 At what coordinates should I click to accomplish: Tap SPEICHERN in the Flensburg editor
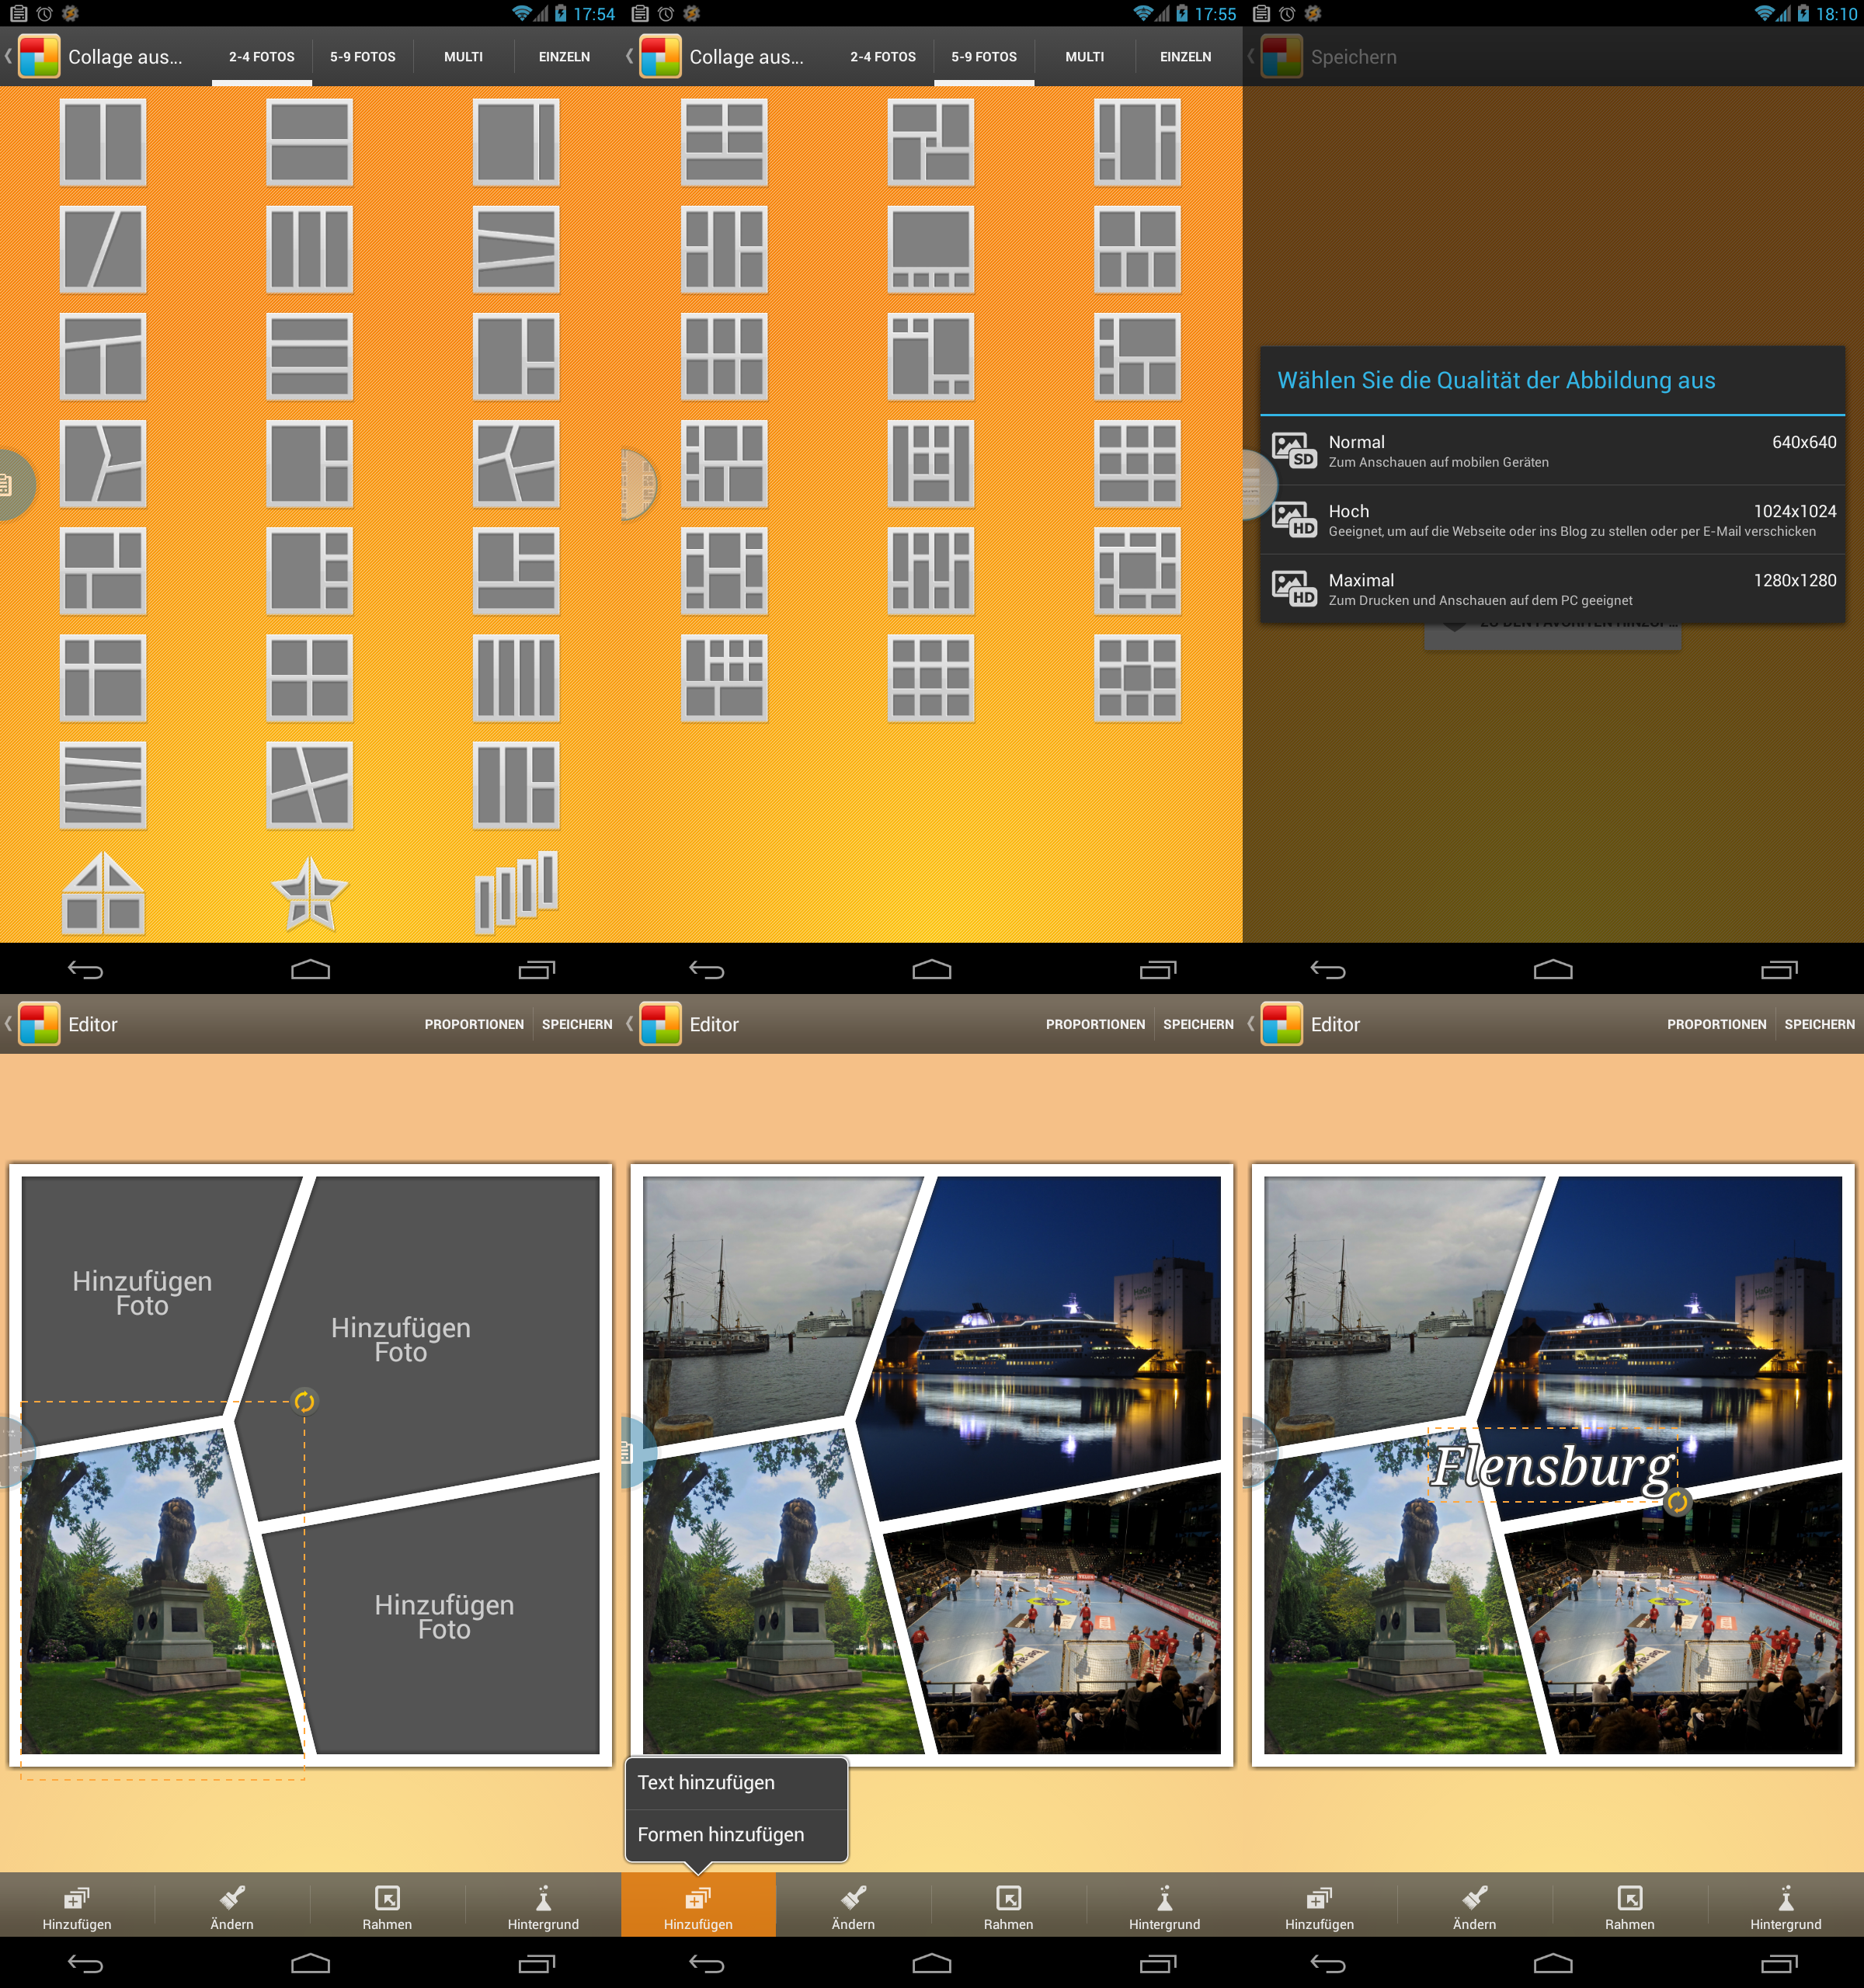pos(1819,1024)
